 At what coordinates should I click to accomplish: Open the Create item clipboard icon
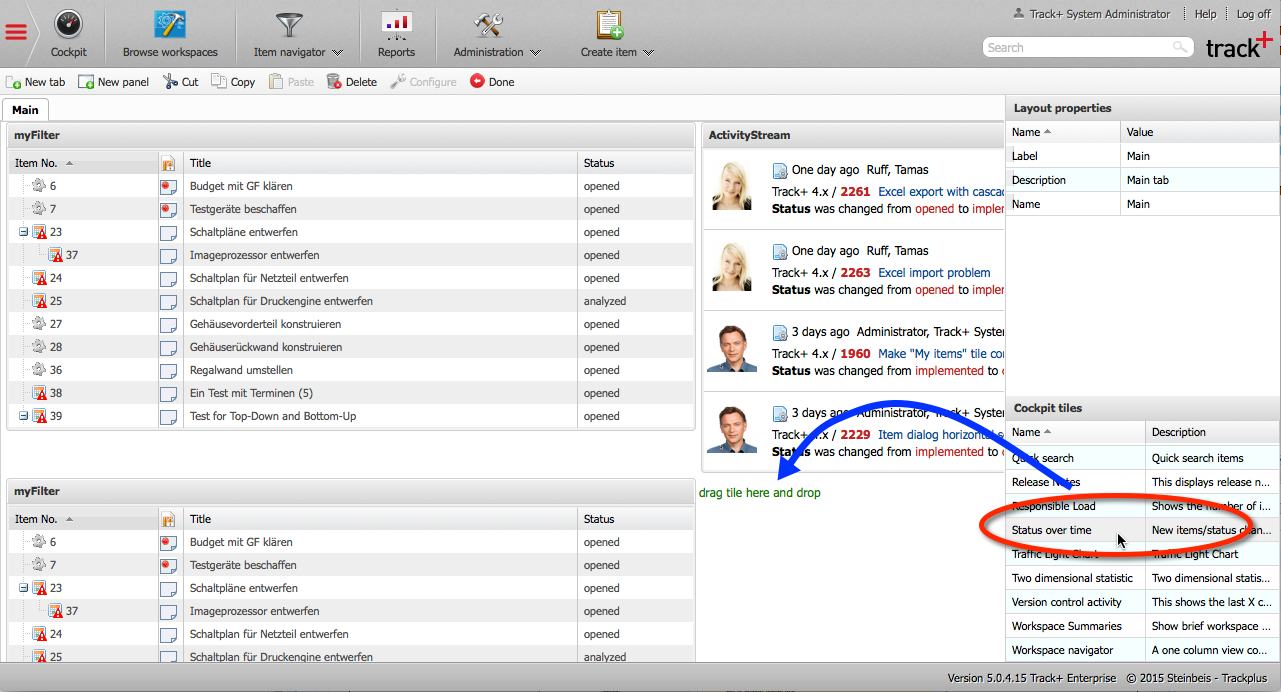point(609,25)
